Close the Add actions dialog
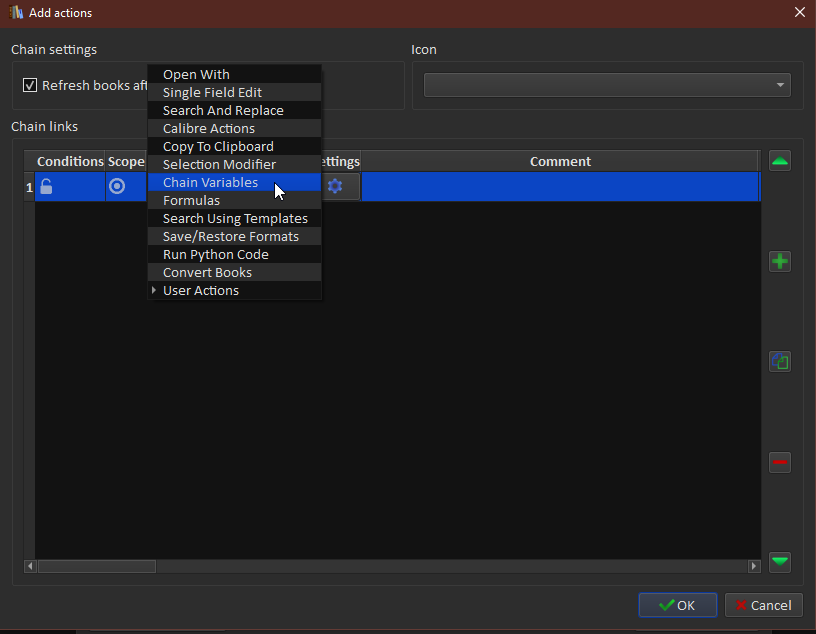Viewport: 816px width, 634px height. point(800,12)
